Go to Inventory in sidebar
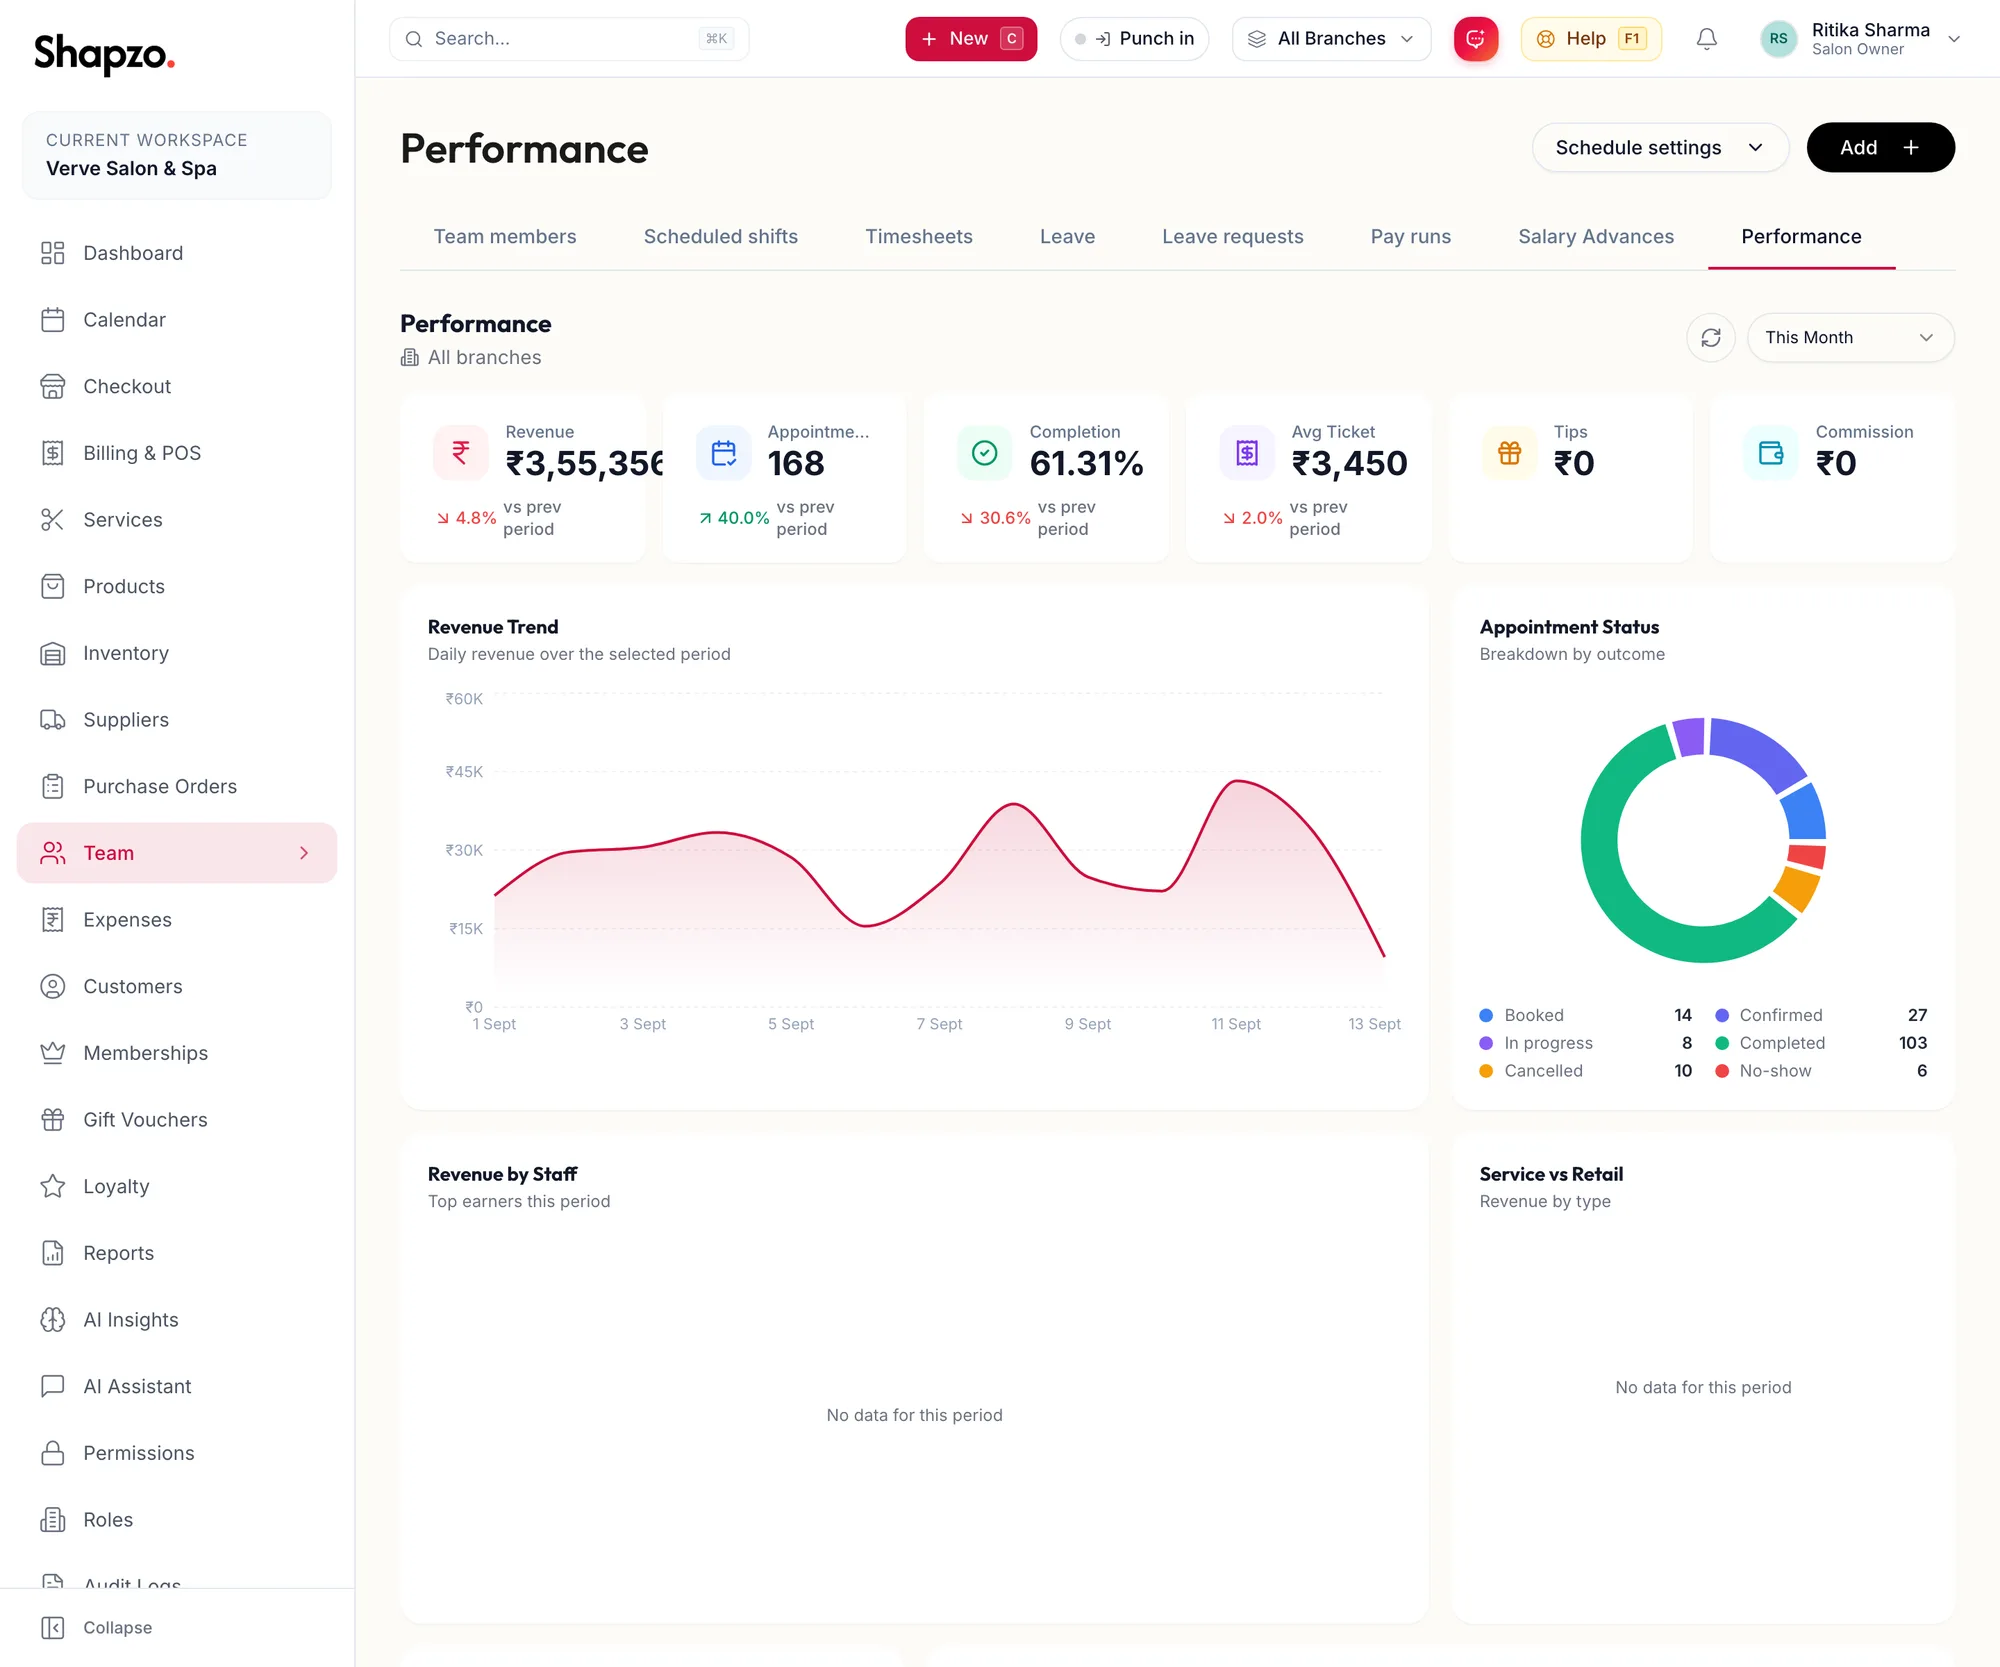Screen dimensions: 2000x1667 click(177, 653)
